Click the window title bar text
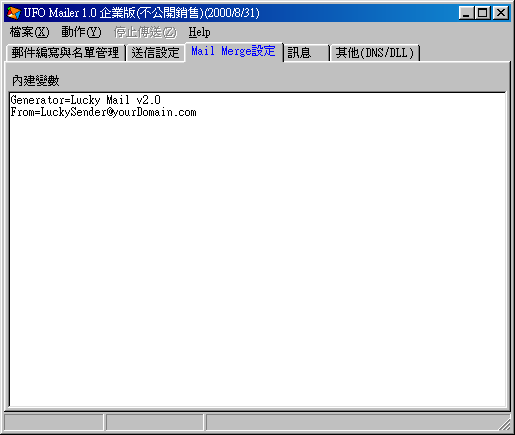 142,13
